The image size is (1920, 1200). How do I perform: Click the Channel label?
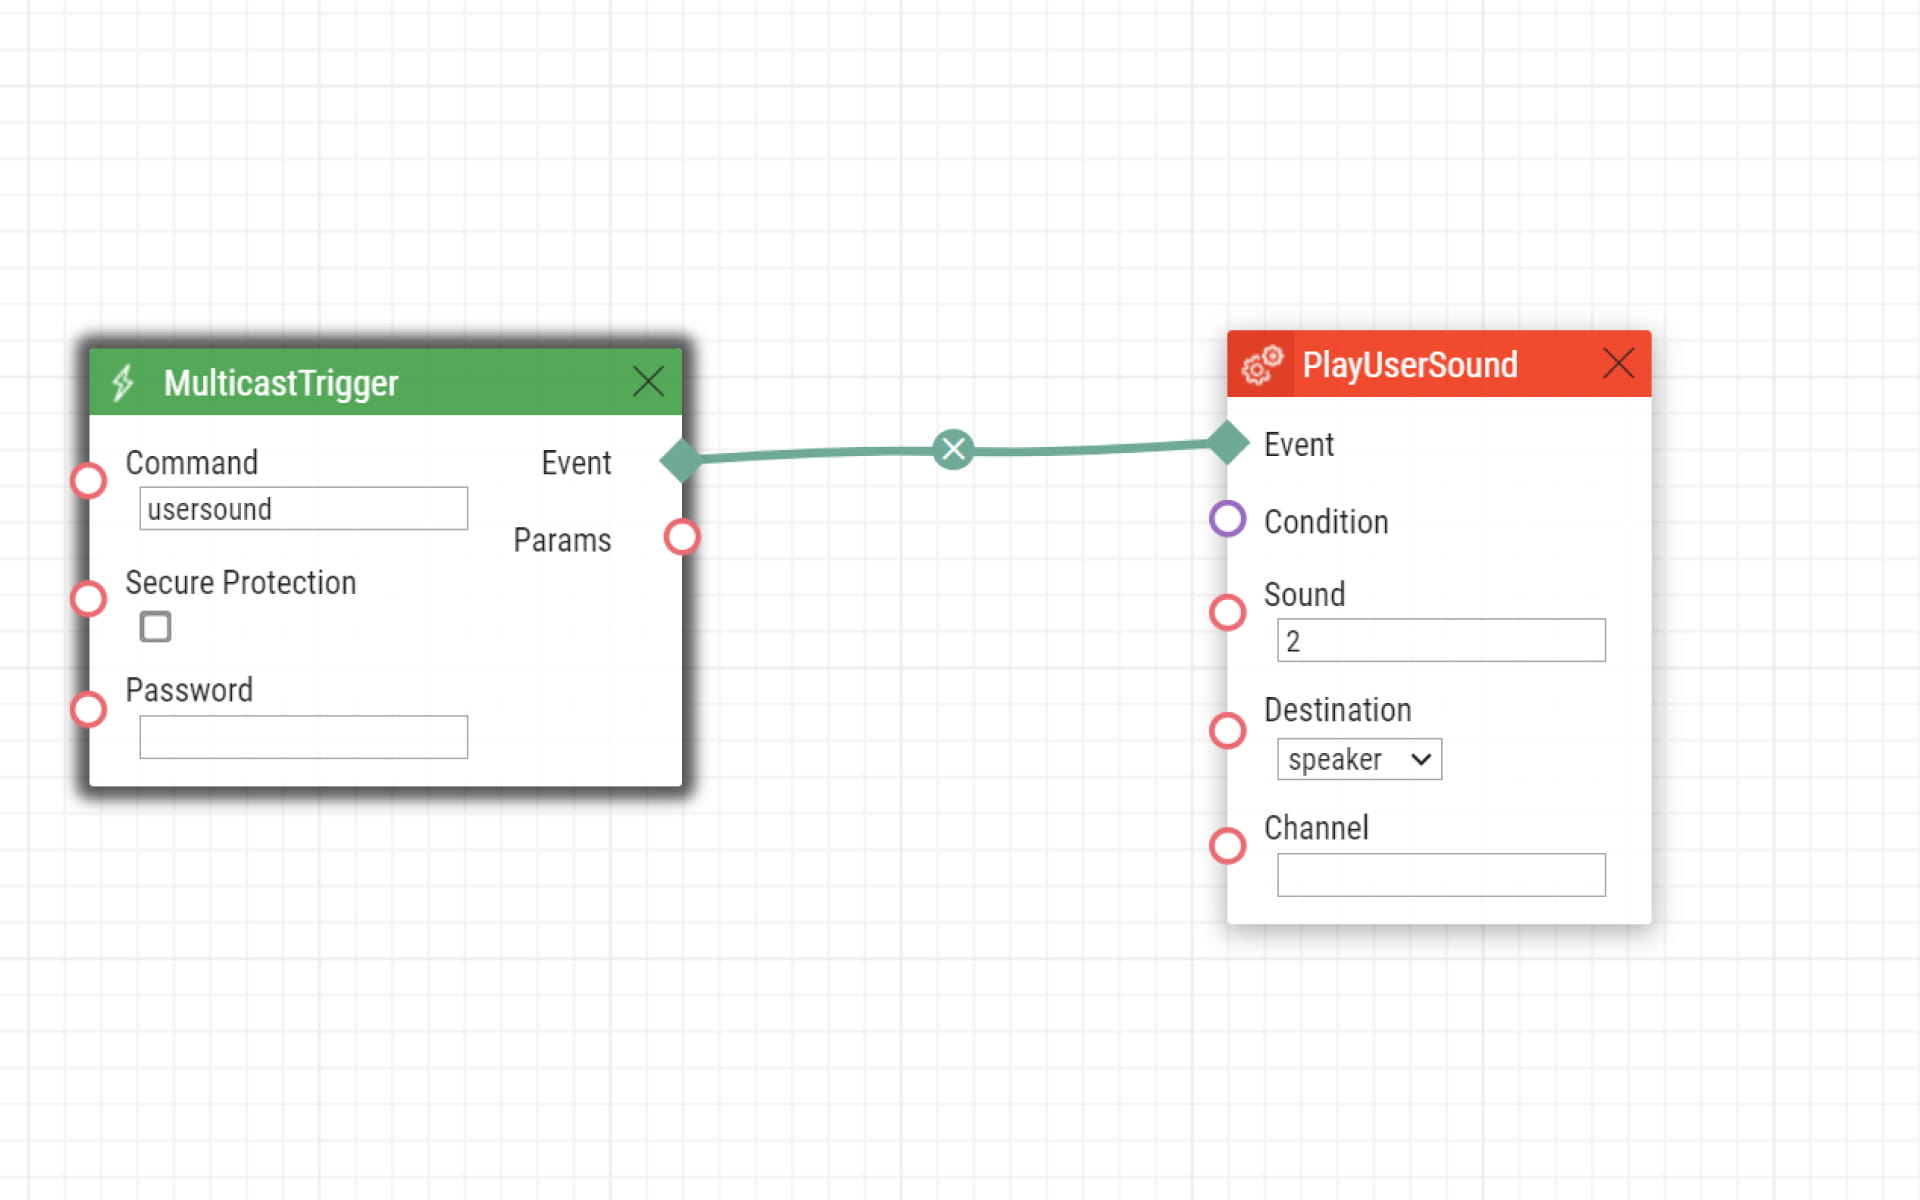(x=1316, y=828)
